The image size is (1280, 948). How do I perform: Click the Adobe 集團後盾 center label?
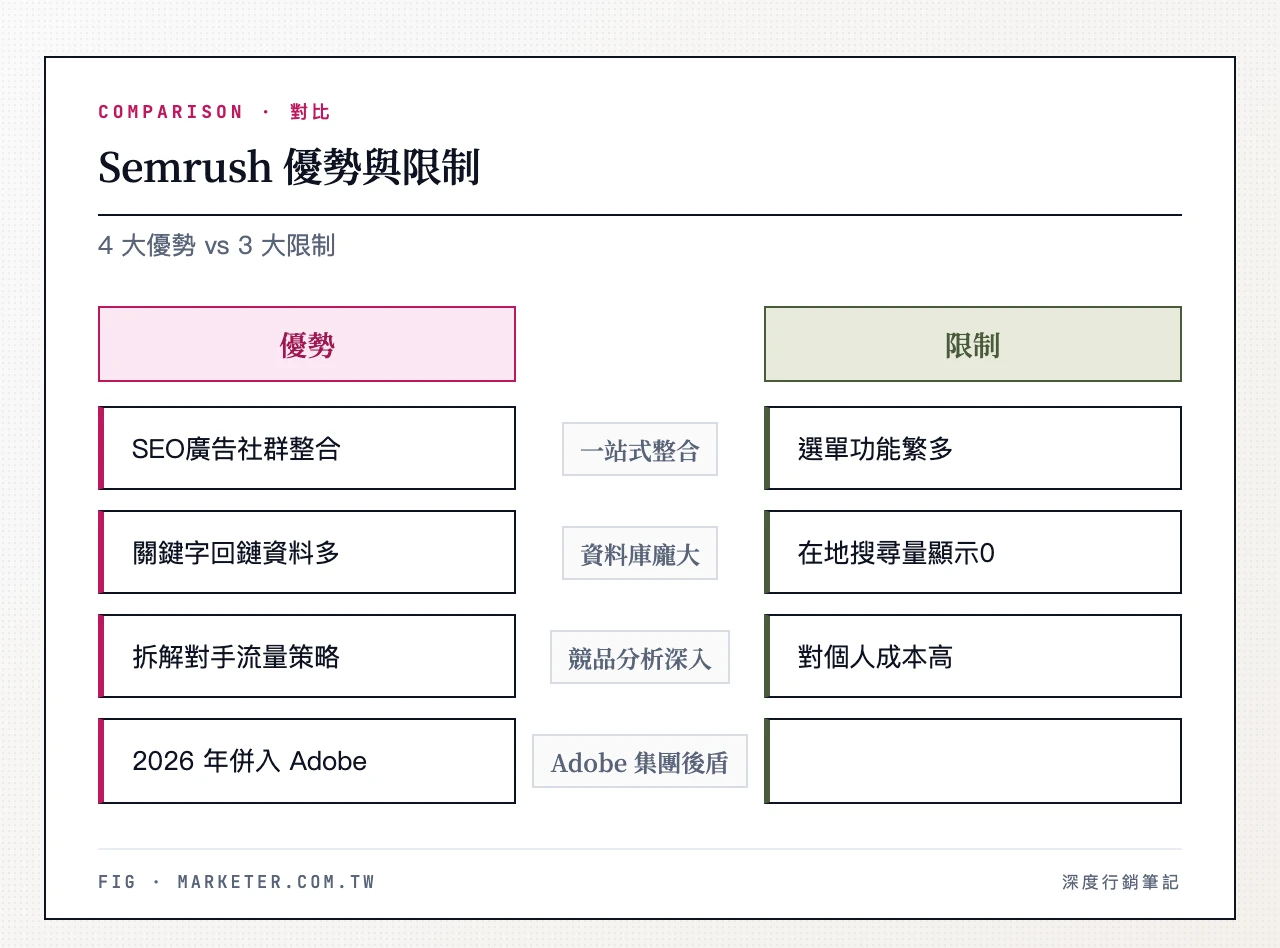pyautogui.click(x=640, y=761)
